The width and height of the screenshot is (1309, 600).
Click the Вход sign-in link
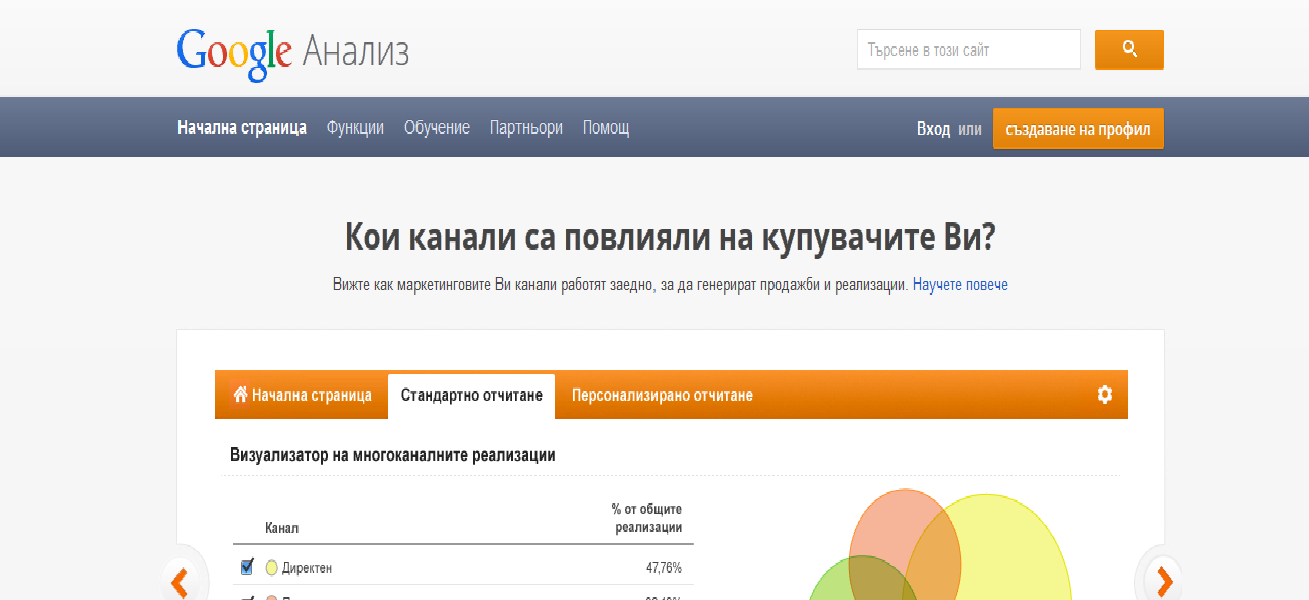(933, 129)
